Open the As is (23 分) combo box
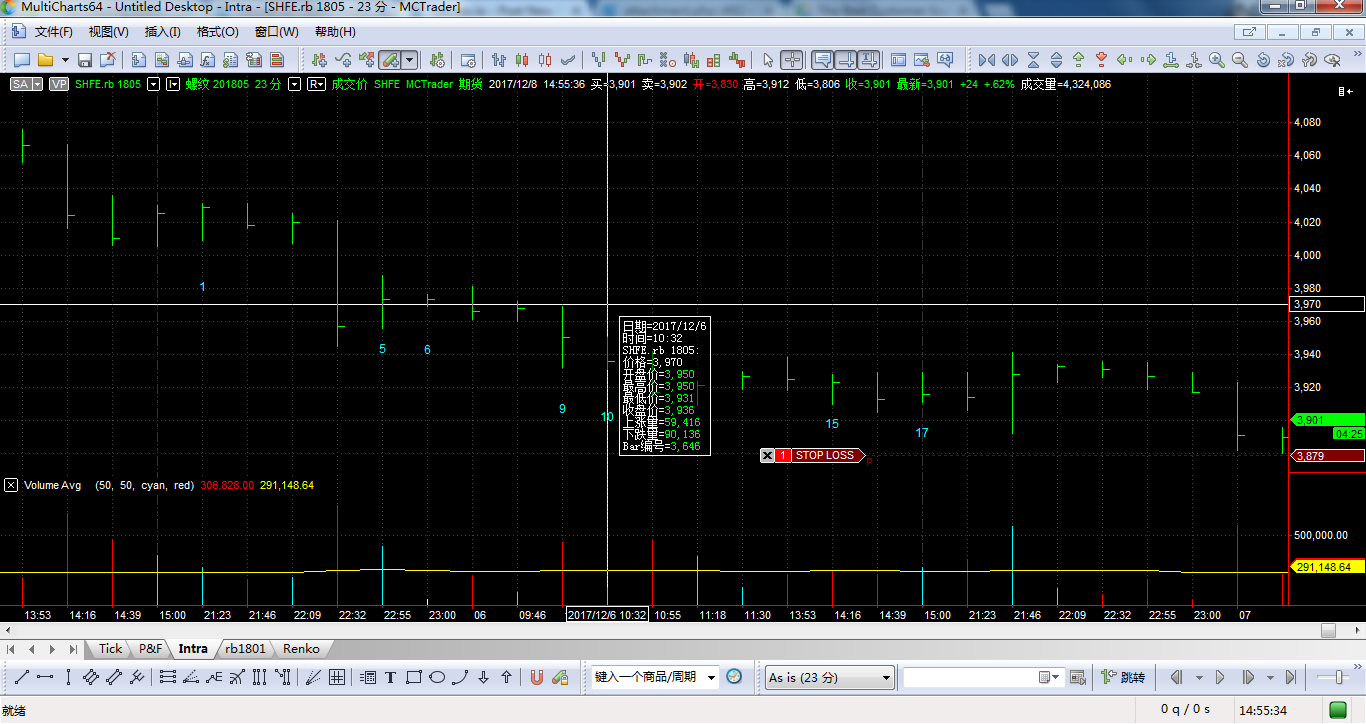 828,678
